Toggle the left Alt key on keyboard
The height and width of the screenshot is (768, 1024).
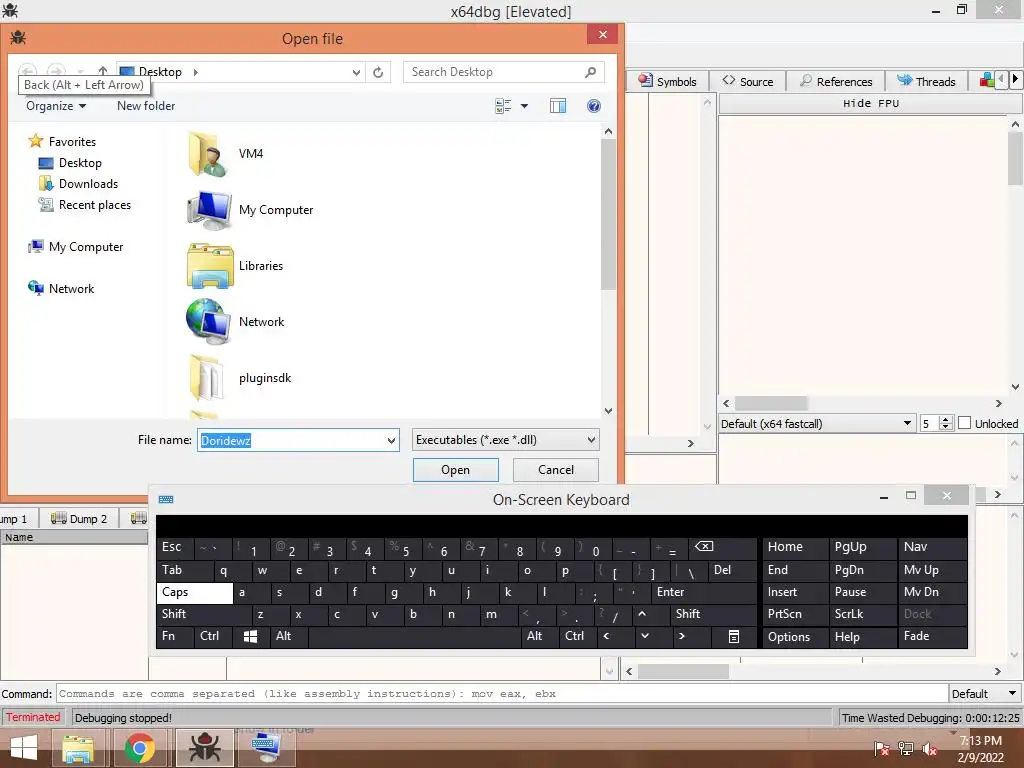click(x=289, y=637)
